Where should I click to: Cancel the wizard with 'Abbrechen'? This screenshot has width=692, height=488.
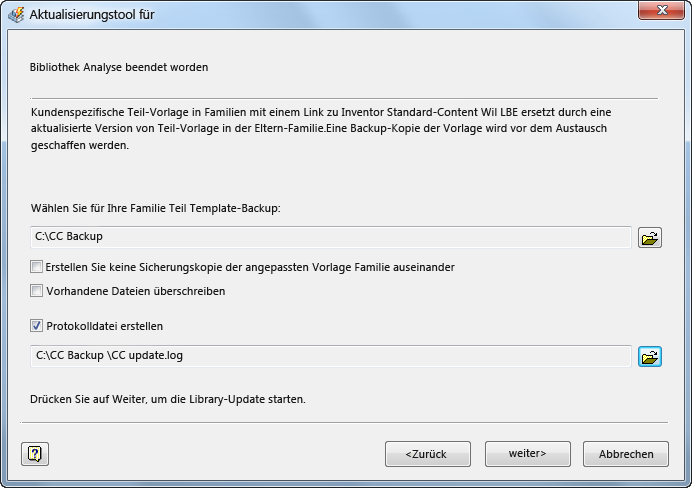click(x=626, y=454)
